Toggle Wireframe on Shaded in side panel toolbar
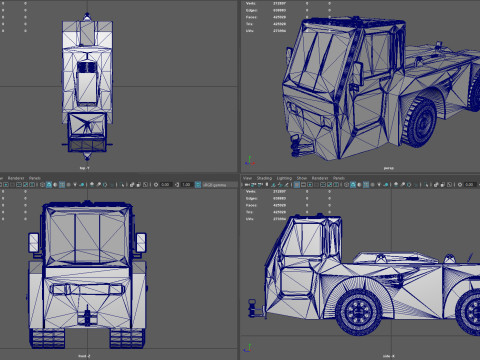Image resolution: width=480 pixels, height=360 pixels. [x=366, y=185]
